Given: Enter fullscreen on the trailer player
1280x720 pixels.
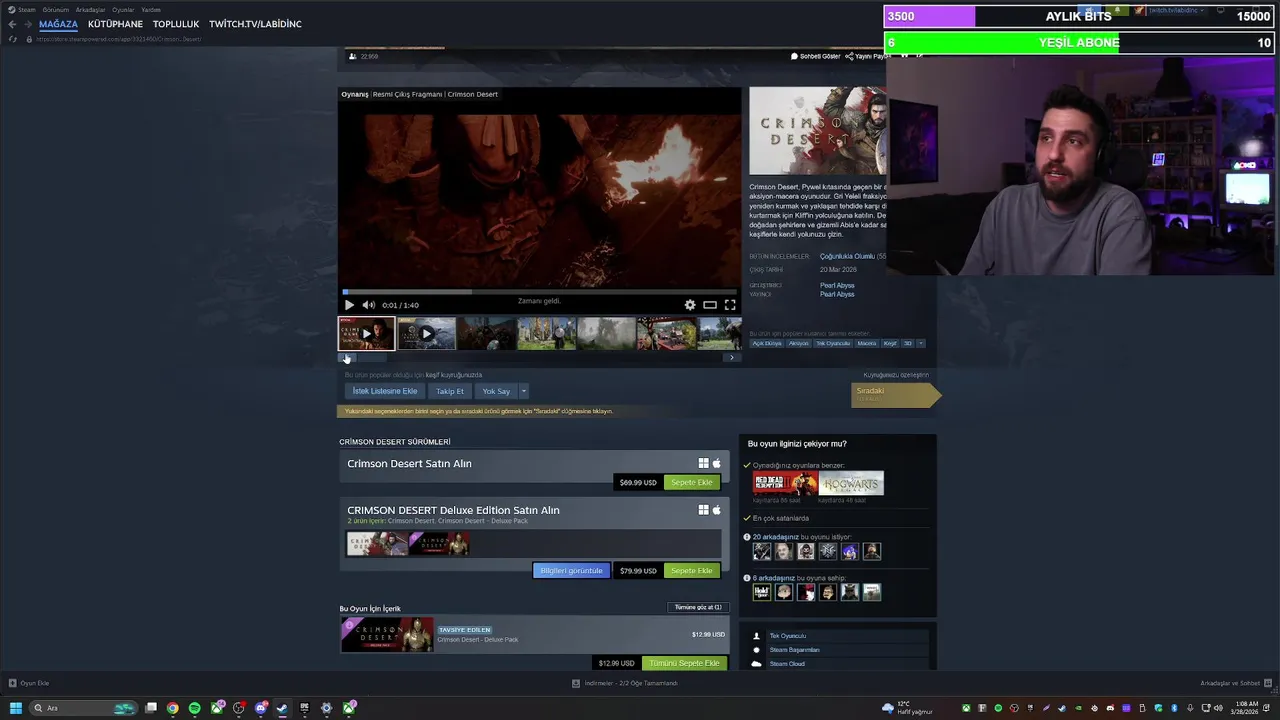Looking at the screenshot, I should coord(730,305).
